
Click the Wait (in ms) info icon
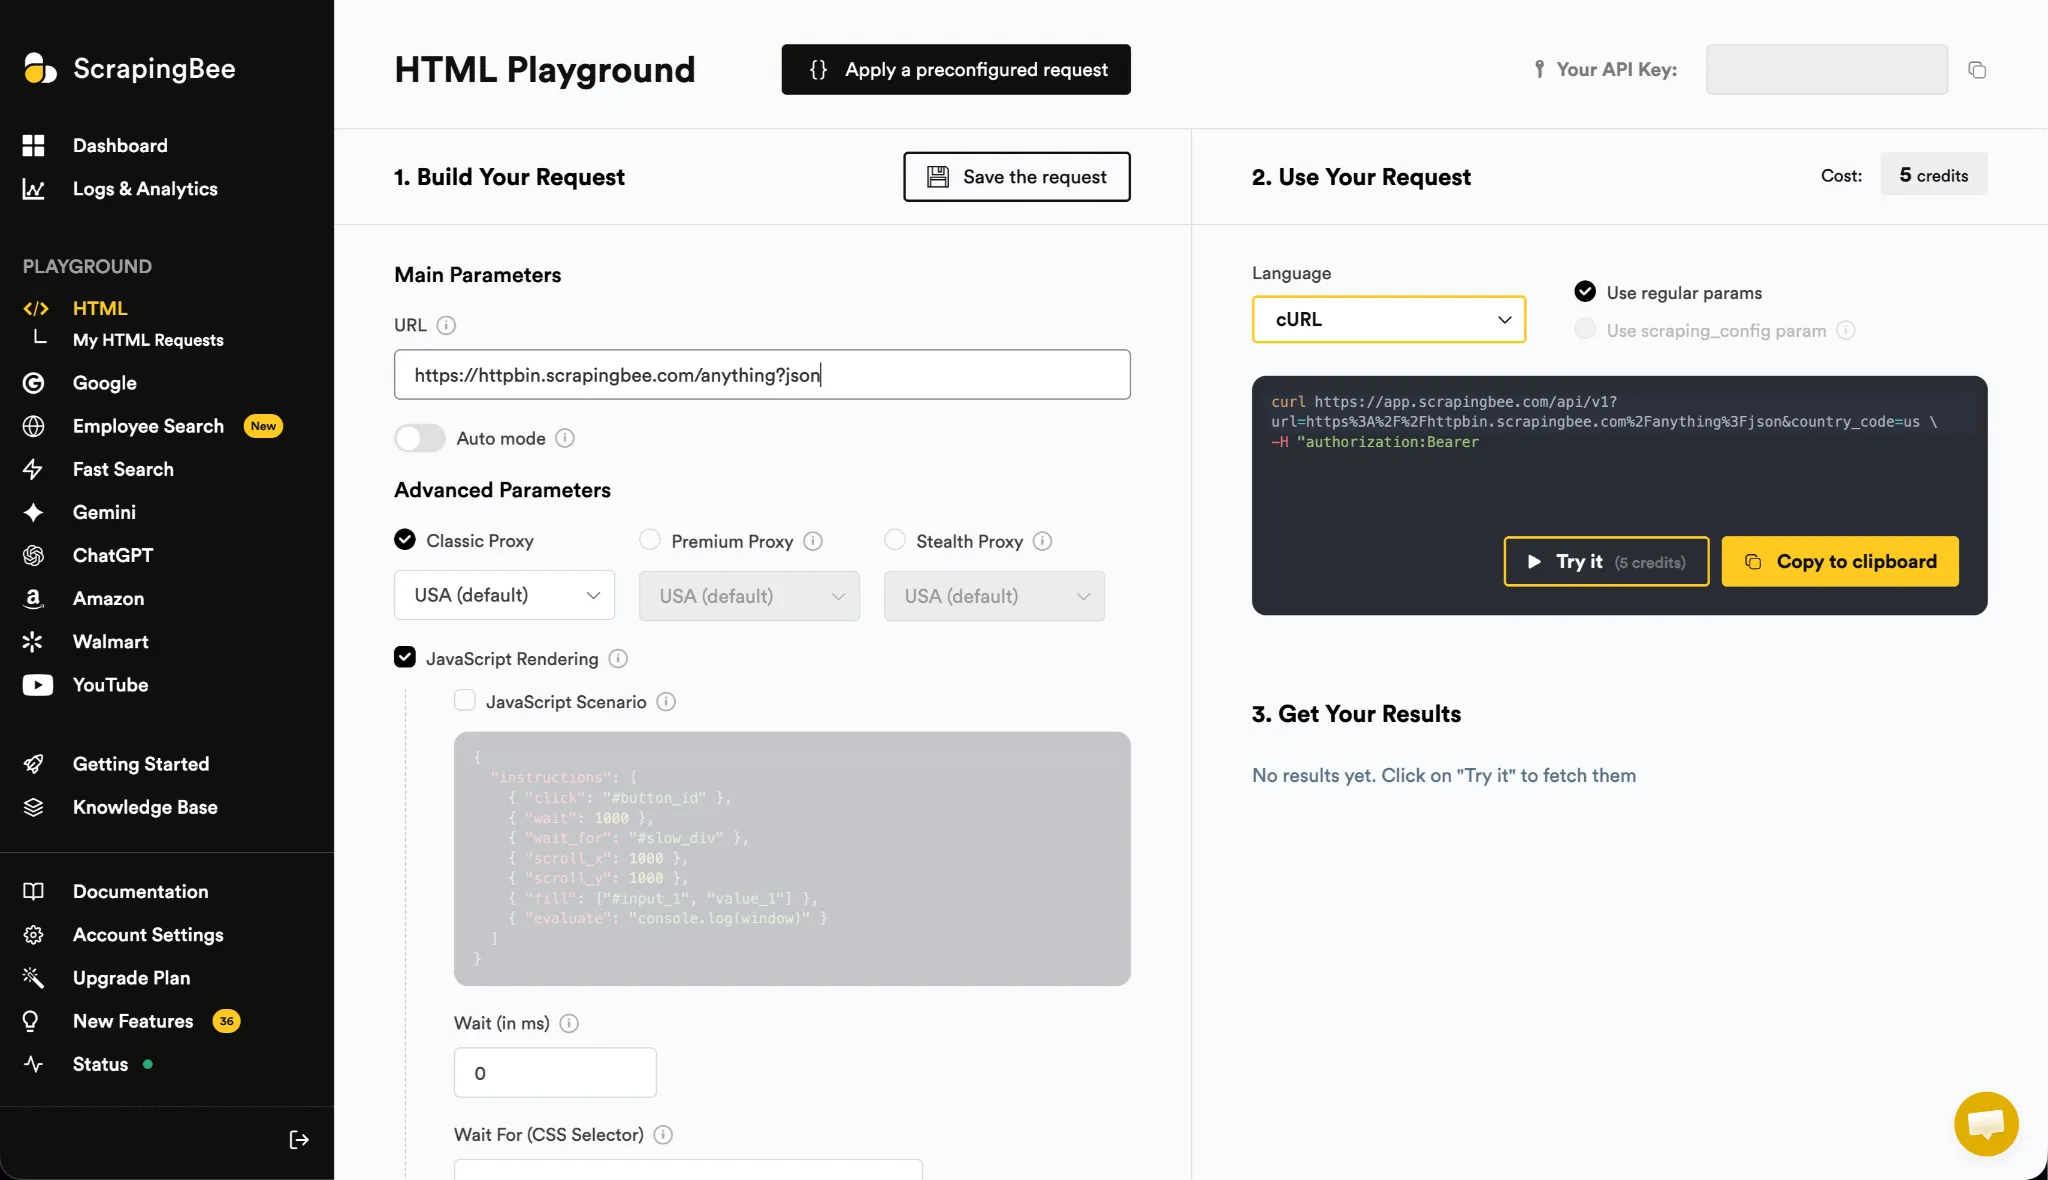pyautogui.click(x=569, y=1023)
